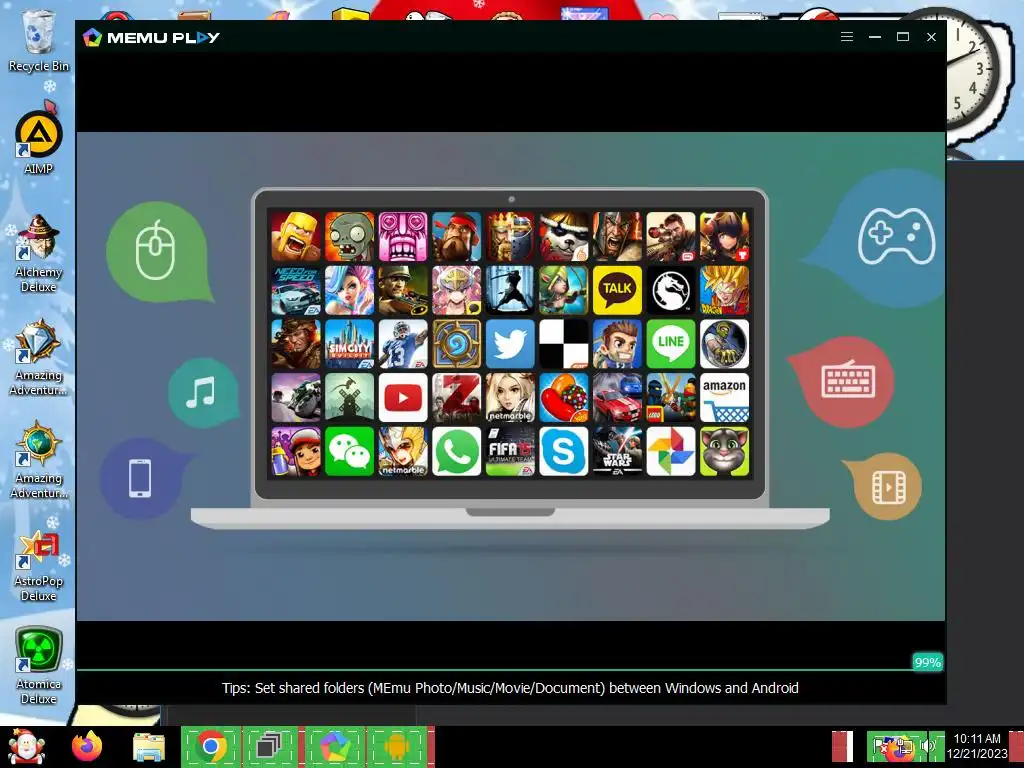Click the Need for Speed icon
This screenshot has width=1024, height=768.
pos(296,289)
